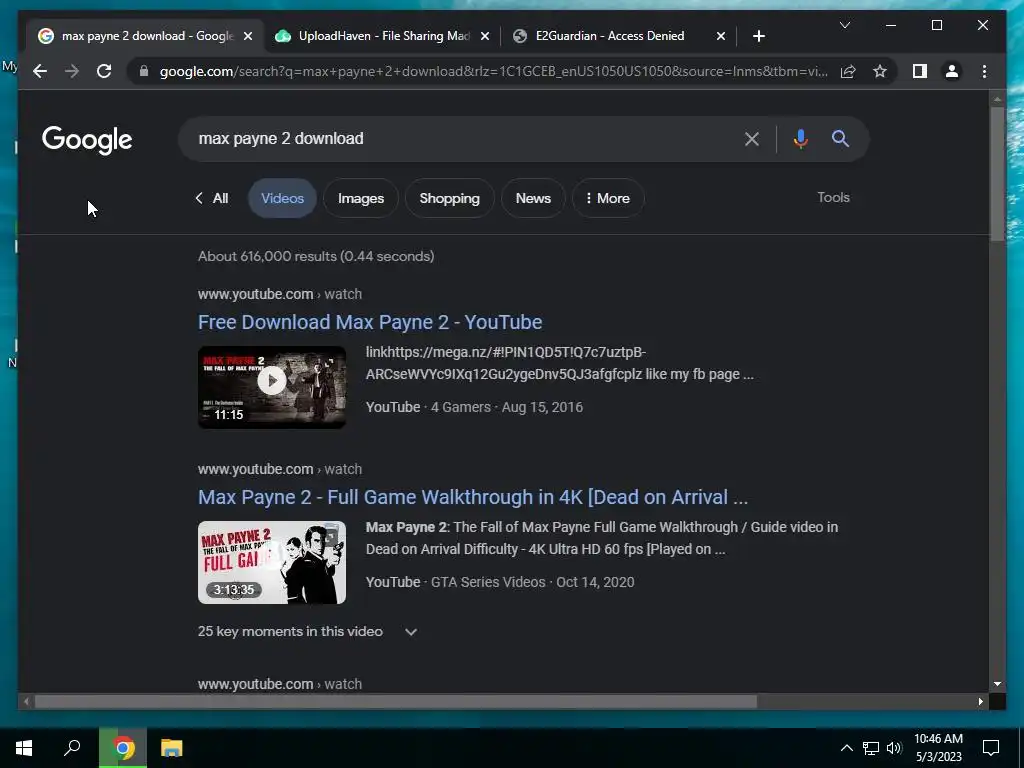
Task: Close the max payne 2 download tab
Action: pyautogui.click(x=248, y=36)
